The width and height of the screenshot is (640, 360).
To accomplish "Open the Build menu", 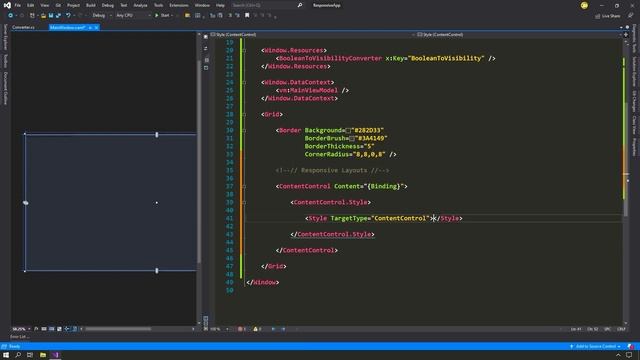I will coord(91,5).
